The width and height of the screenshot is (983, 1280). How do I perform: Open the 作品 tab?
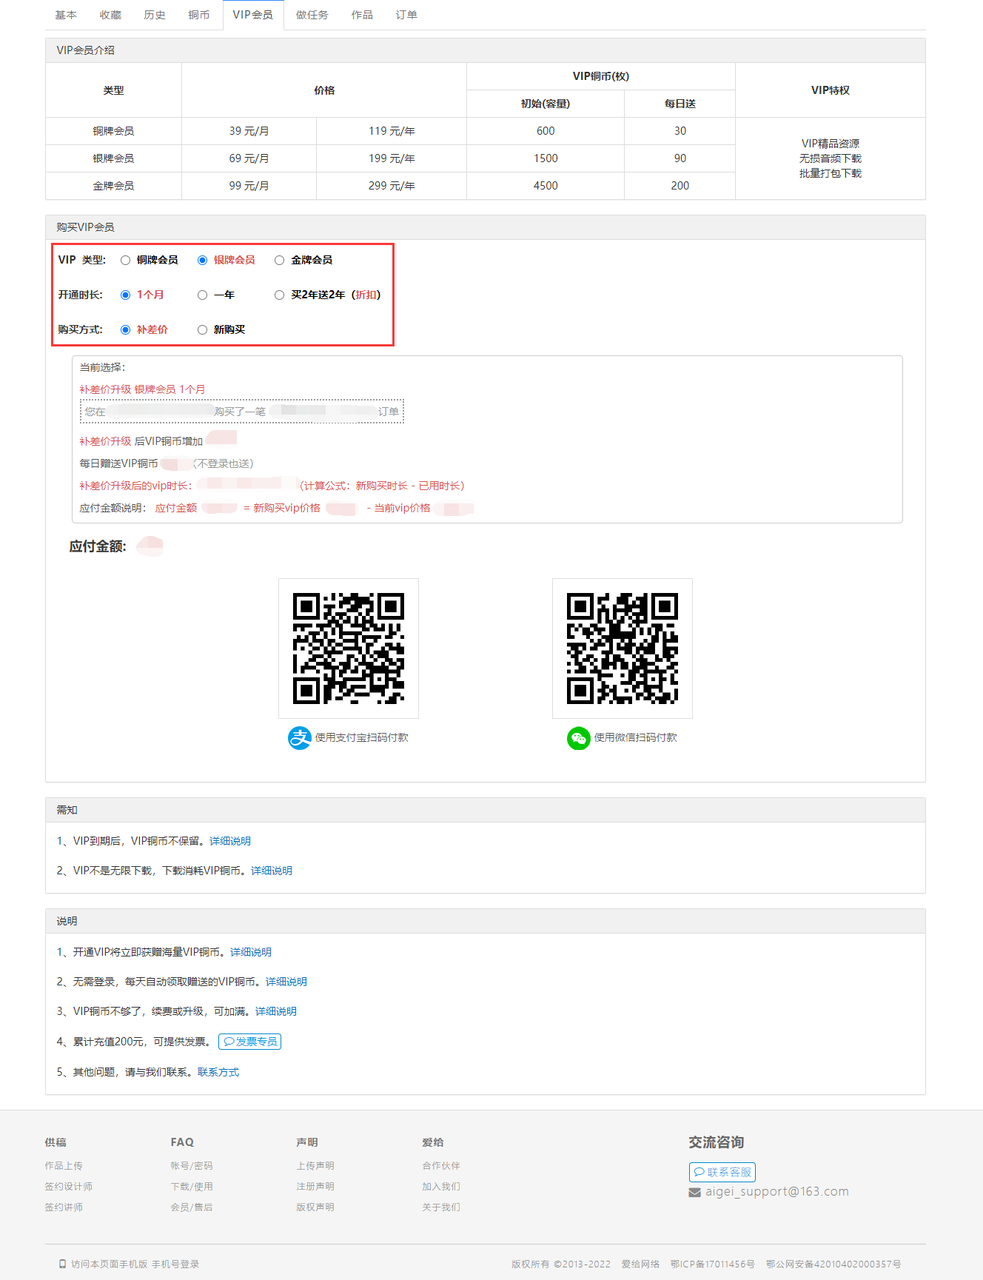coord(362,15)
